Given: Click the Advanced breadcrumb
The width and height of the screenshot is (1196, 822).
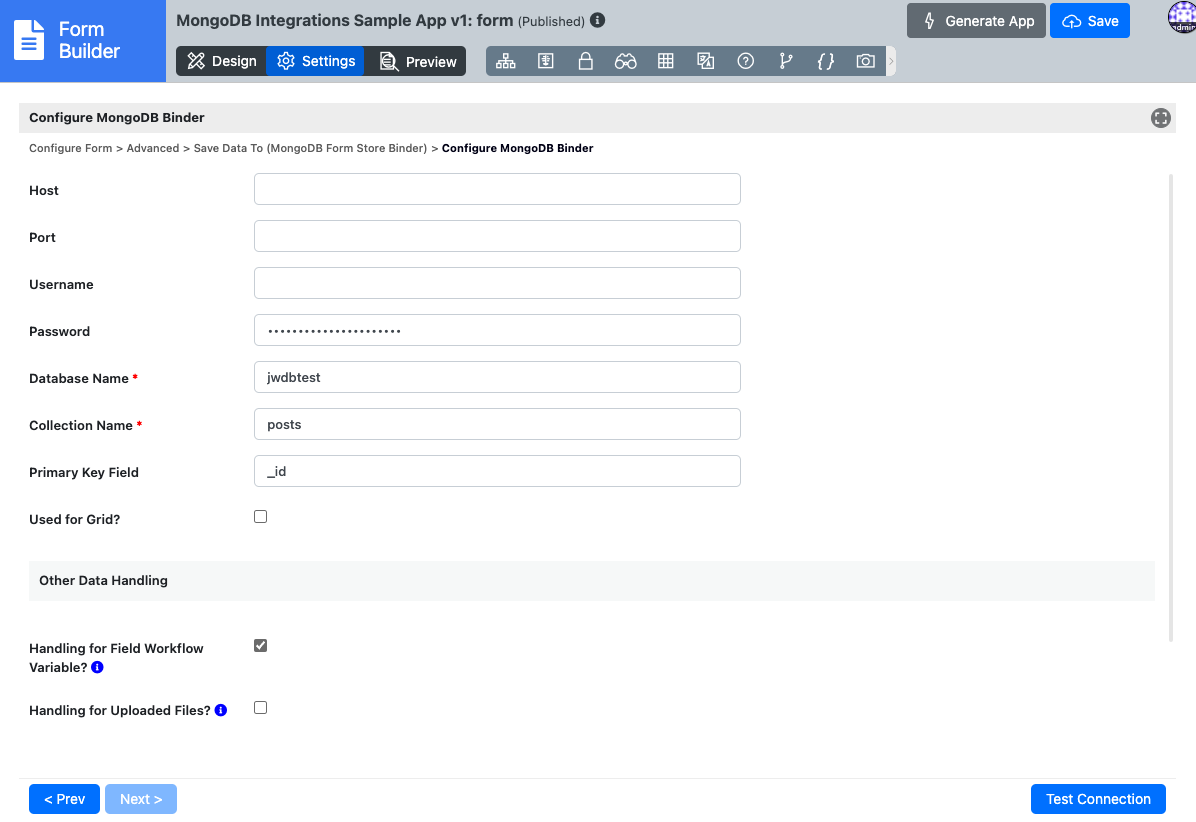Looking at the screenshot, I should pyautogui.click(x=153, y=148).
